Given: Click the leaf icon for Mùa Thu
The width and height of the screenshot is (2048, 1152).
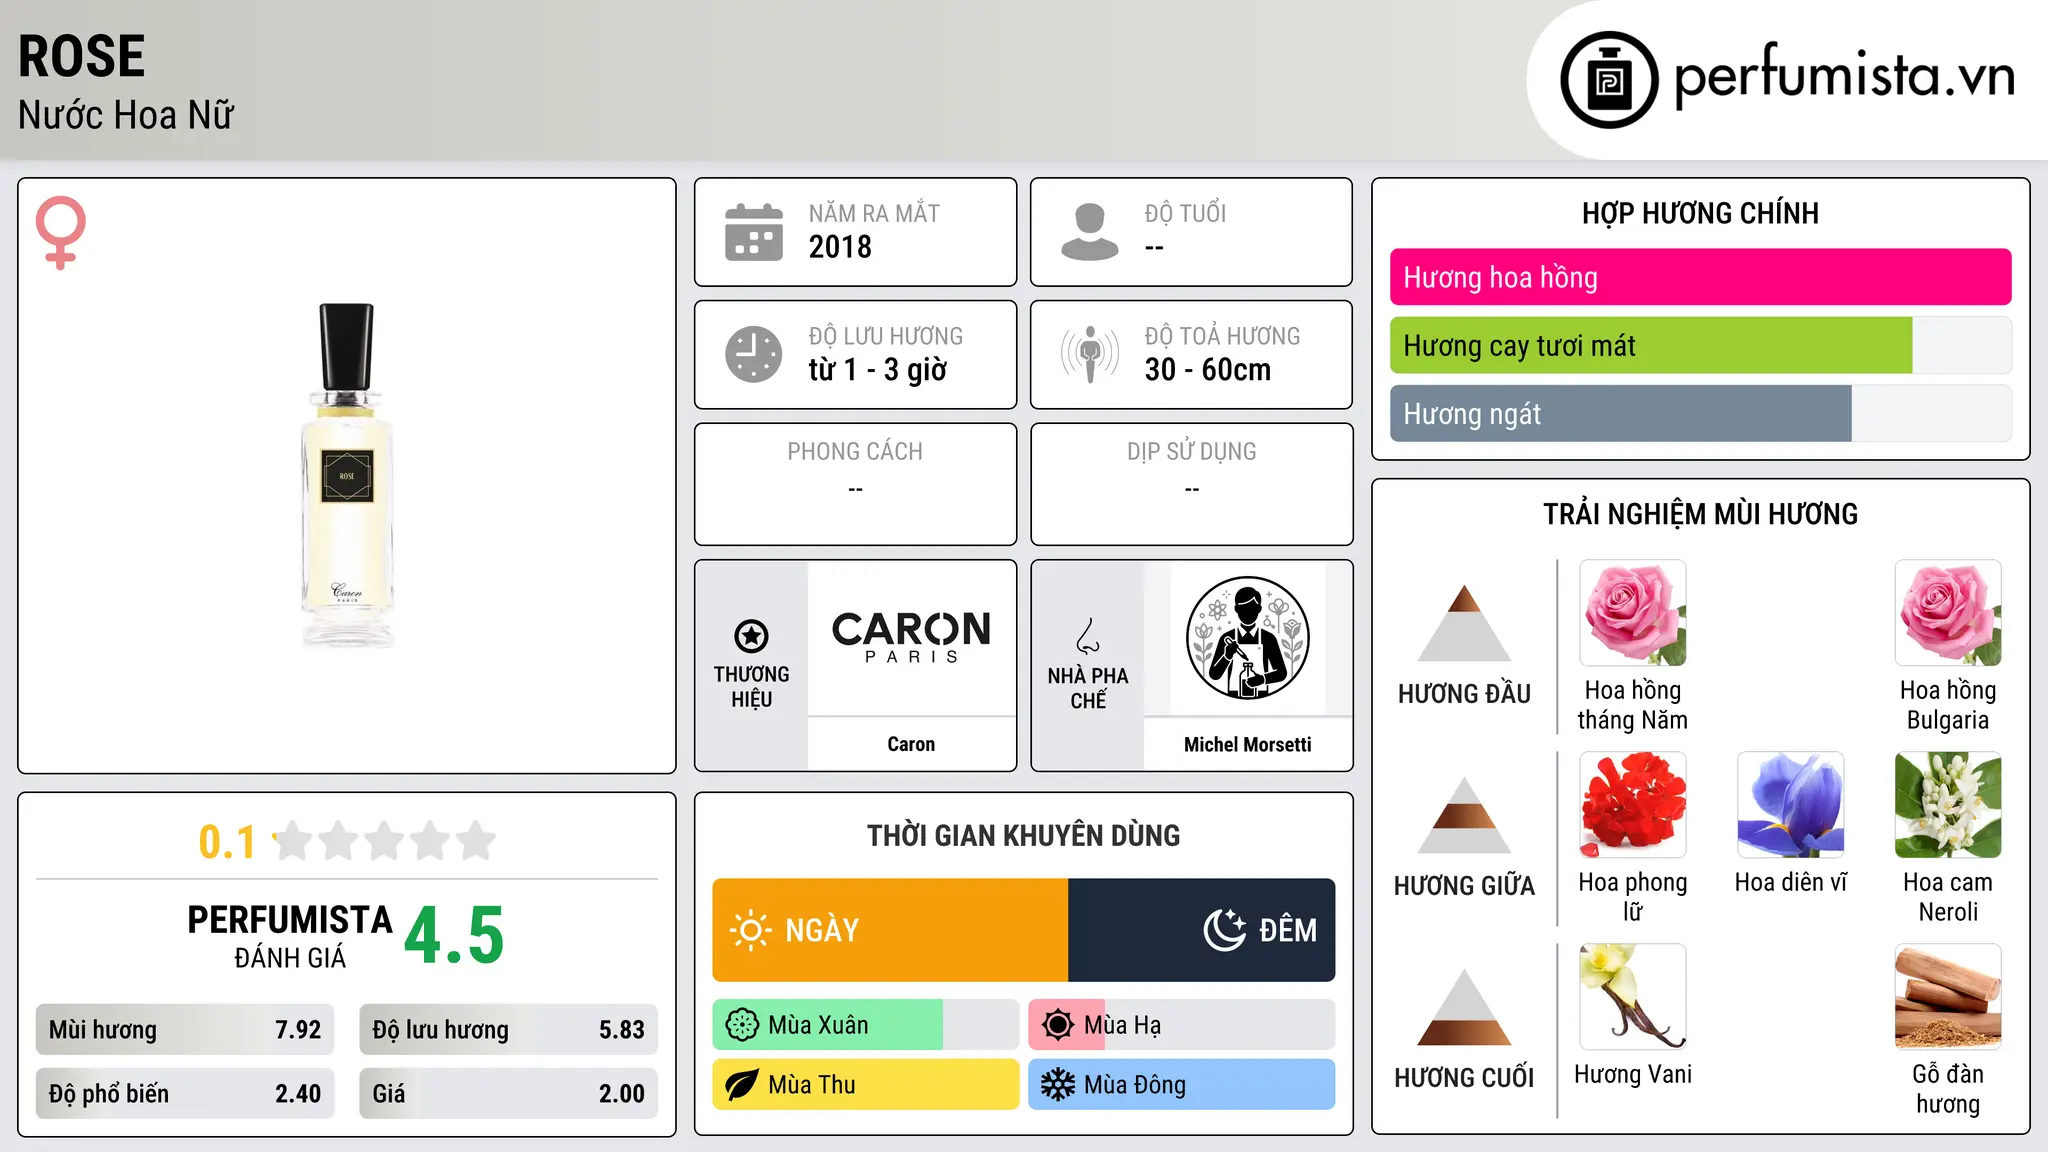Looking at the screenshot, I should click(742, 1085).
